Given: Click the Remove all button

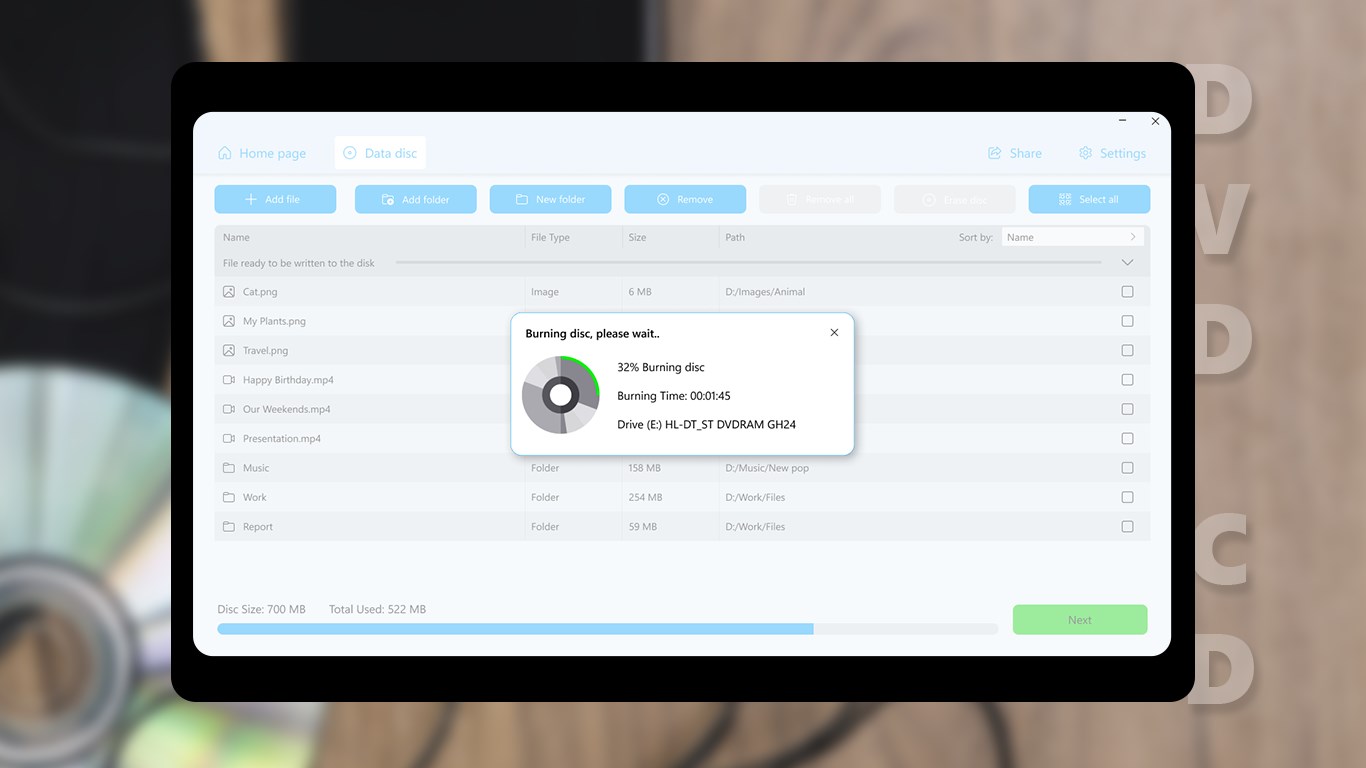Looking at the screenshot, I should 820,199.
